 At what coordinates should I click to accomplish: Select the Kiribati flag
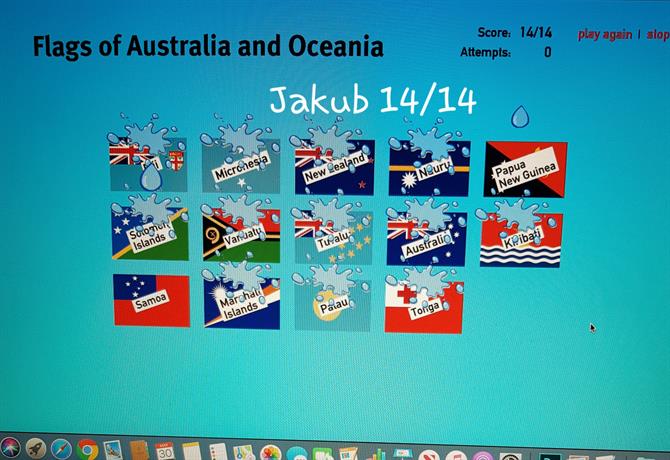[521, 240]
